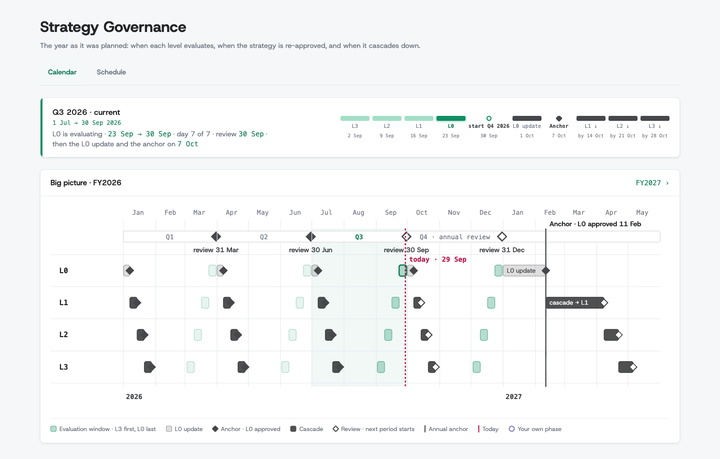Click the L3 cascade marker near May 2027

(x=627, y=367)
